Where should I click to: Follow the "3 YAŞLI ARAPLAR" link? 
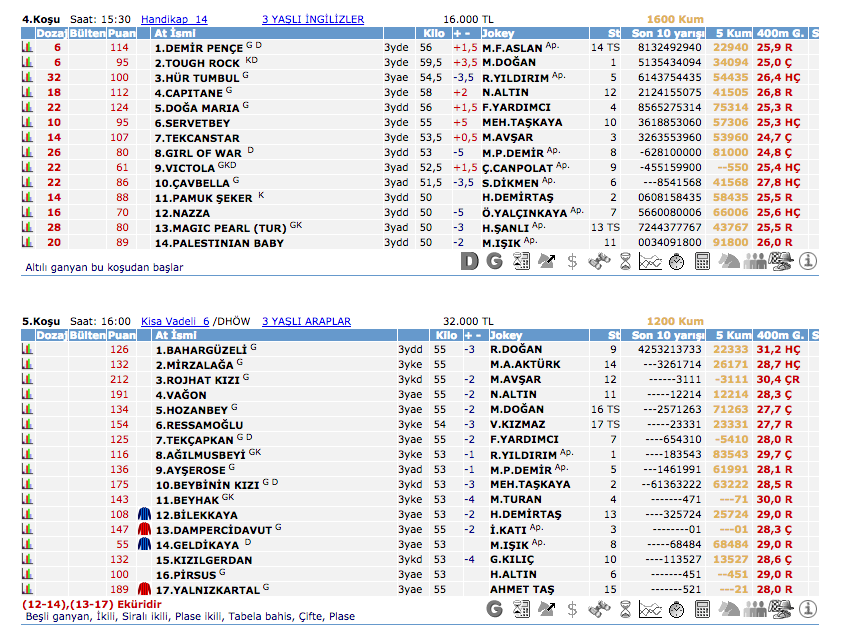click(306, 321)
